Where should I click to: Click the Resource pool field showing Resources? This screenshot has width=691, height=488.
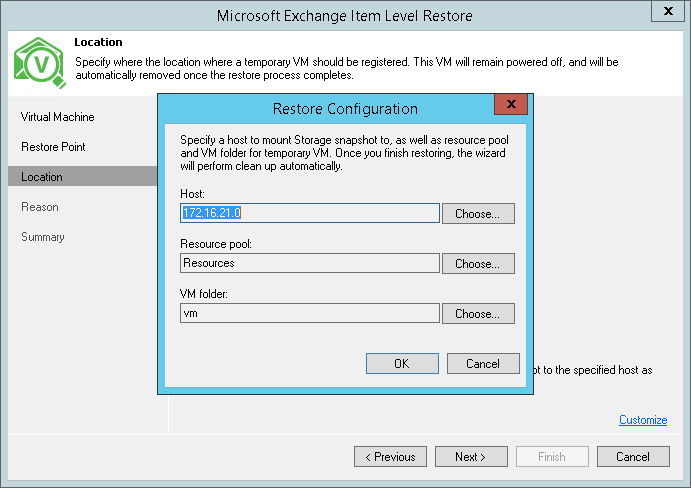point(309,263)
